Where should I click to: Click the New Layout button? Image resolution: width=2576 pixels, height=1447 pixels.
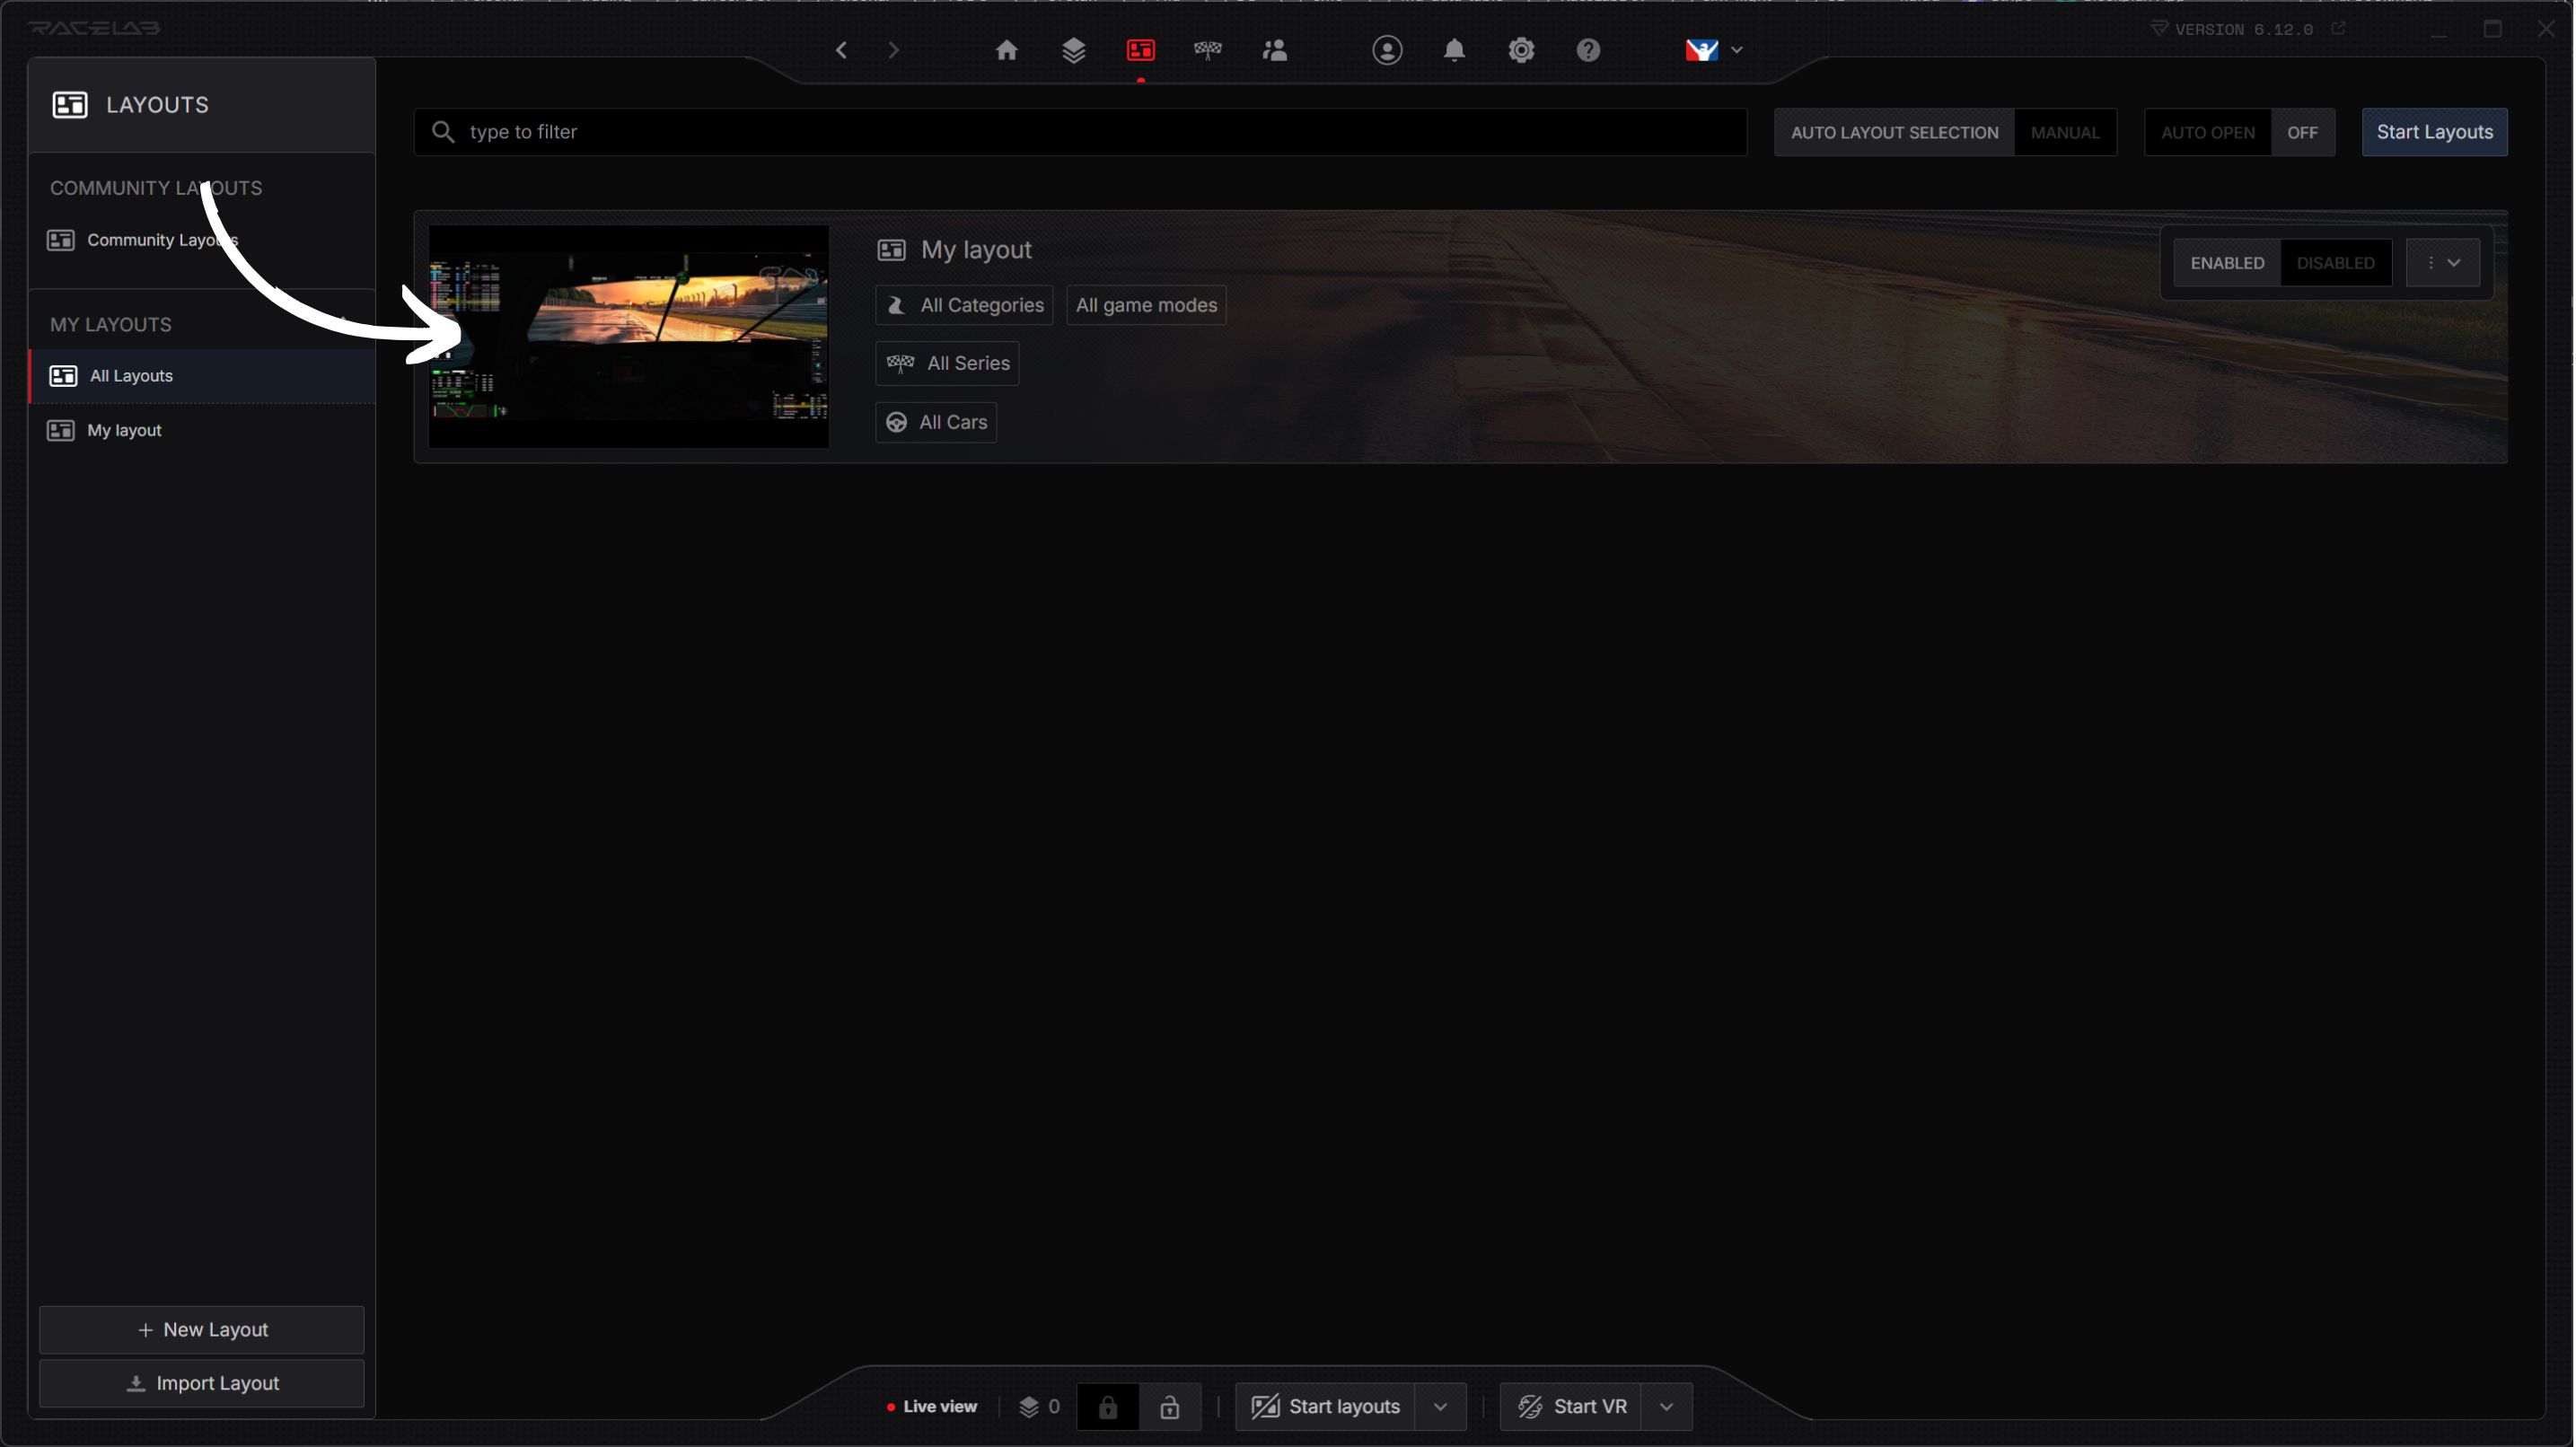[x=201, y=1329]
